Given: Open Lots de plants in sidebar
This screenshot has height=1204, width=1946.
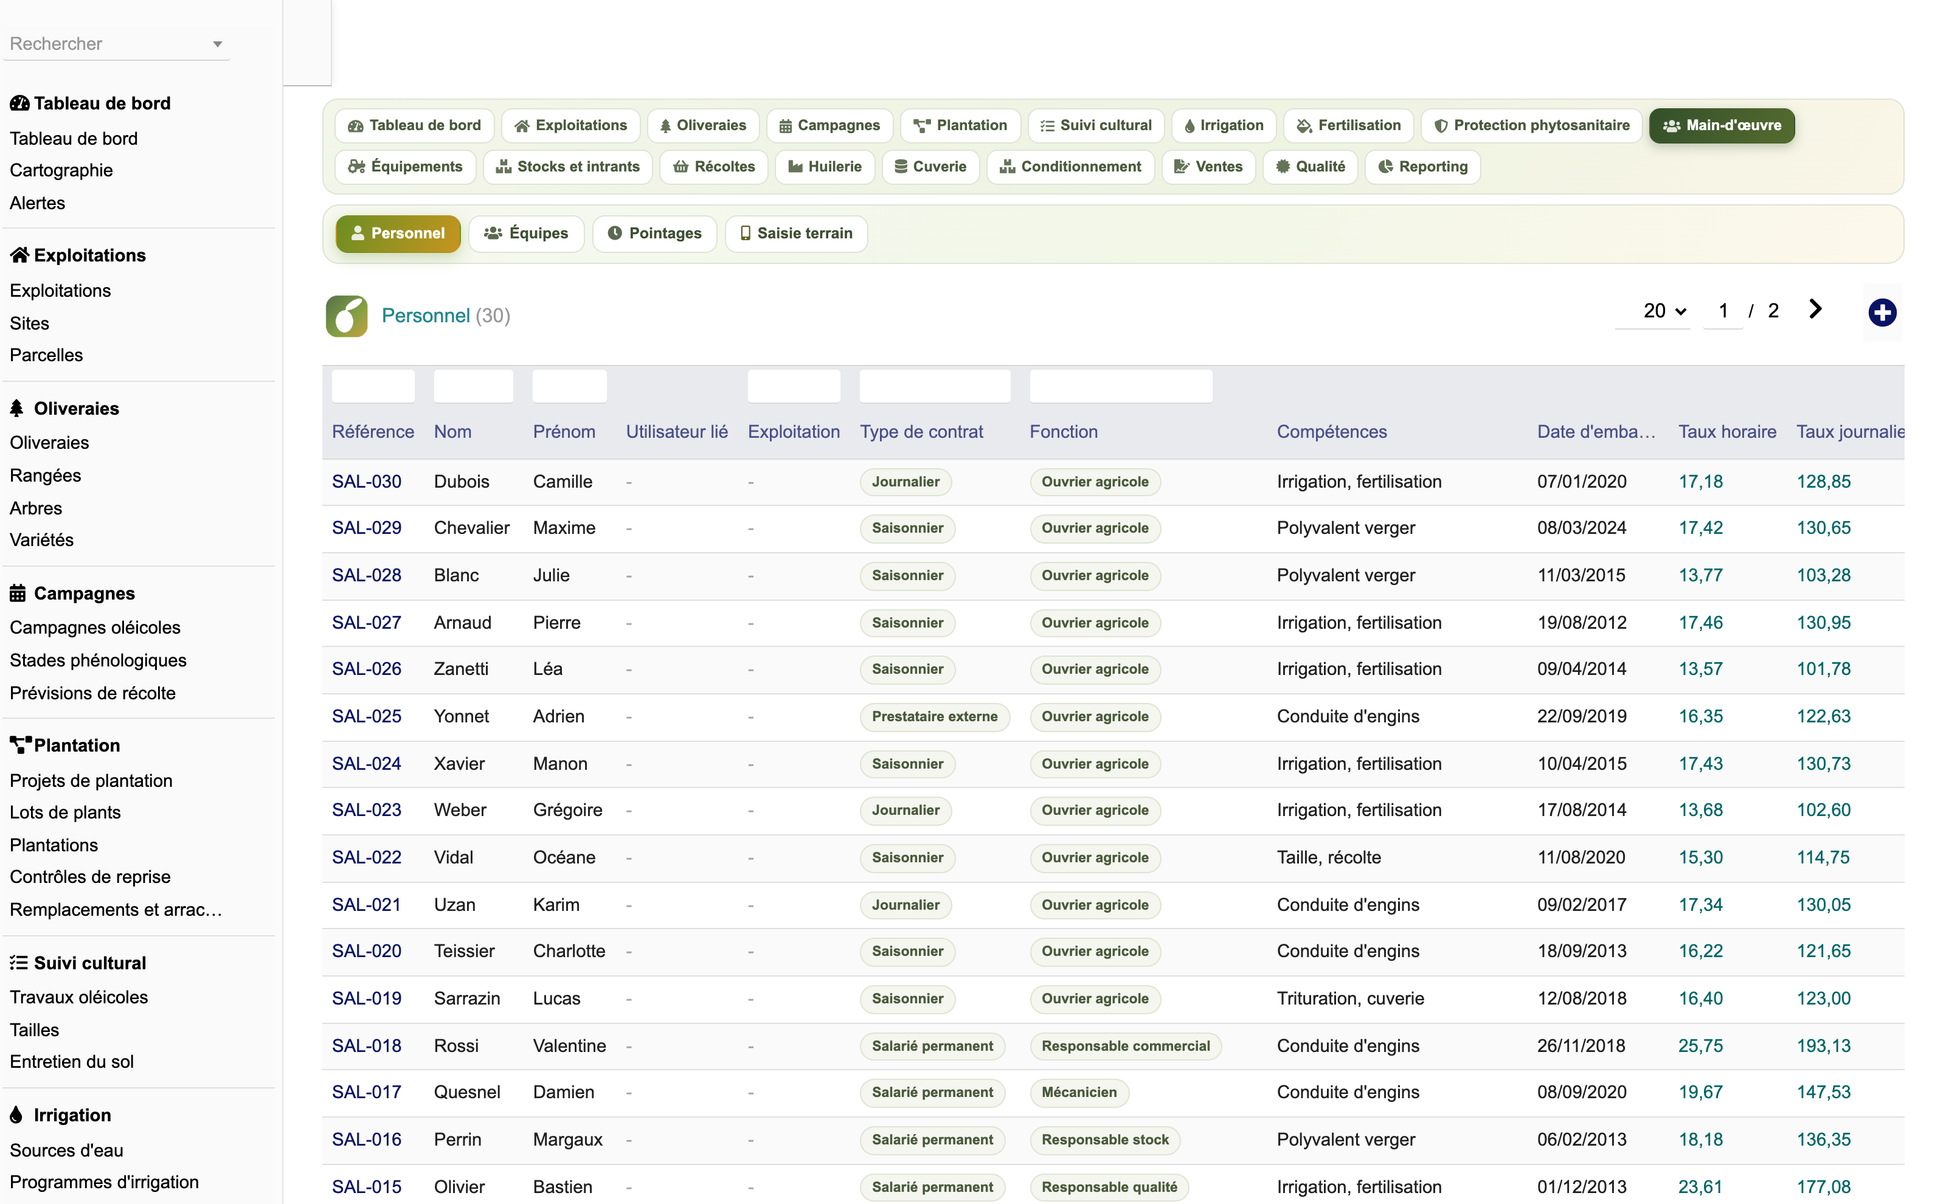Looking at the screenshot, I should tap(65, 813).
